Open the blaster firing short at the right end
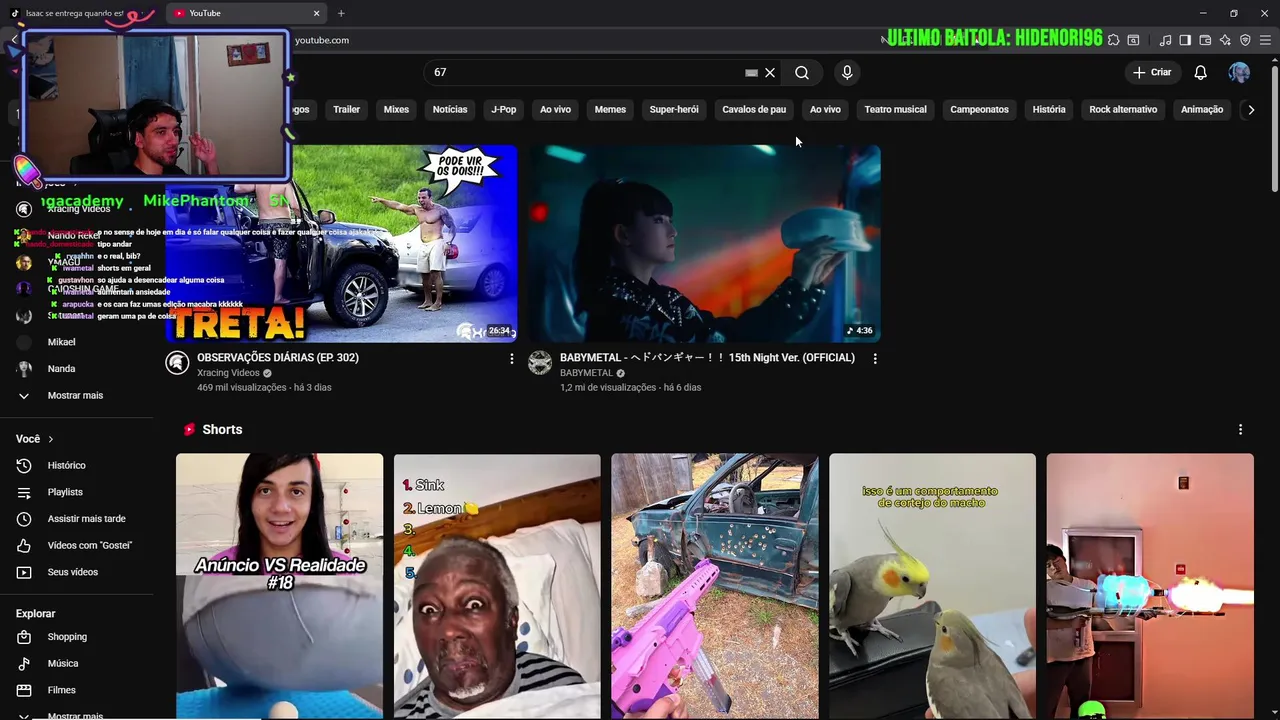This screenshot has width=1280, height=720. click(x=1150, y=586)
